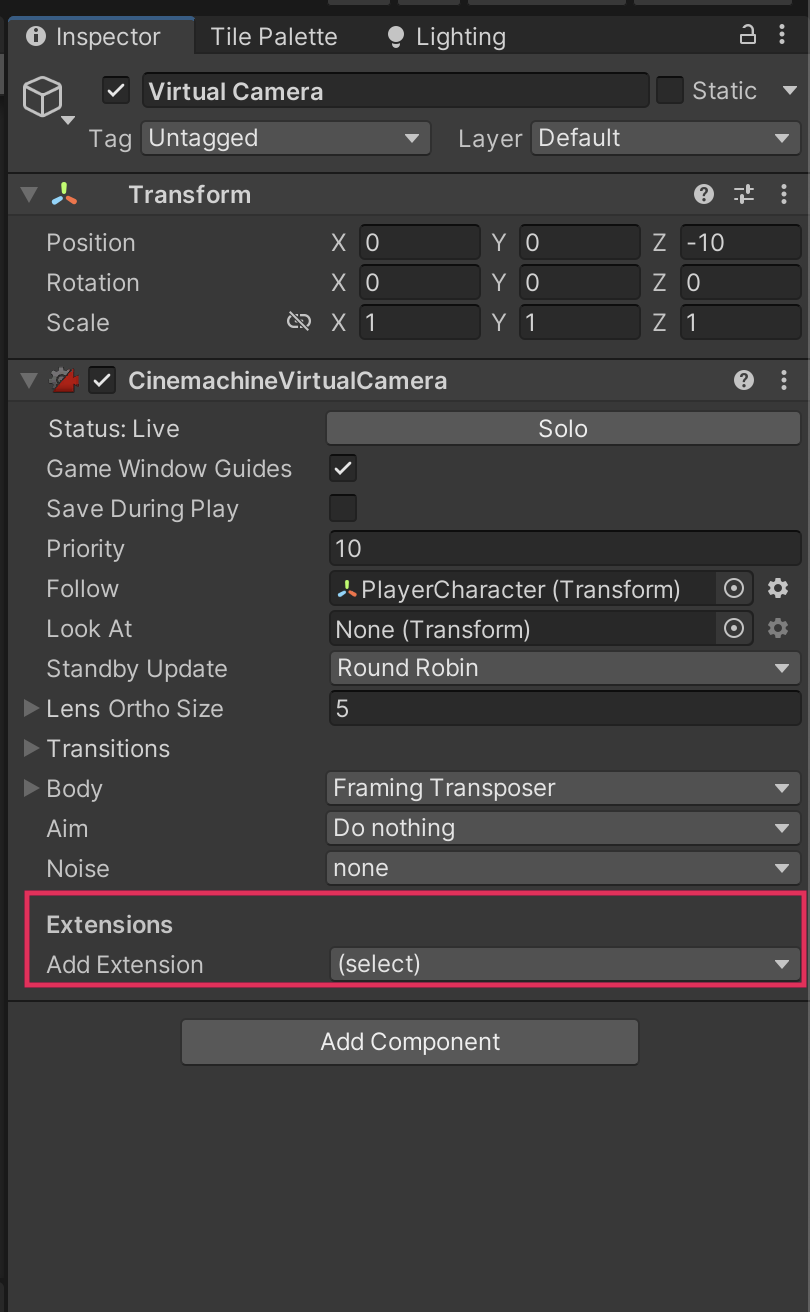Toggle constrained proportions link on Scale
This screenshot has width=810, height=1312.
(298, 322)
